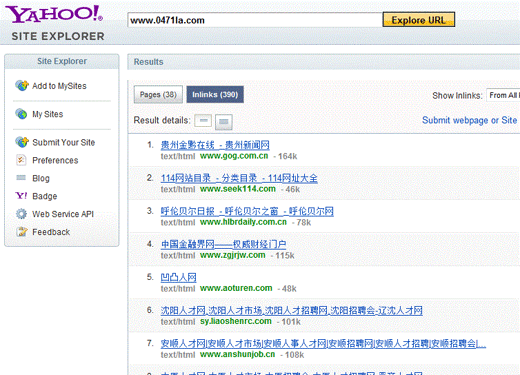520x375 pixels.
Task: Click the My Sites globe icon
Action: pos(21,114)
